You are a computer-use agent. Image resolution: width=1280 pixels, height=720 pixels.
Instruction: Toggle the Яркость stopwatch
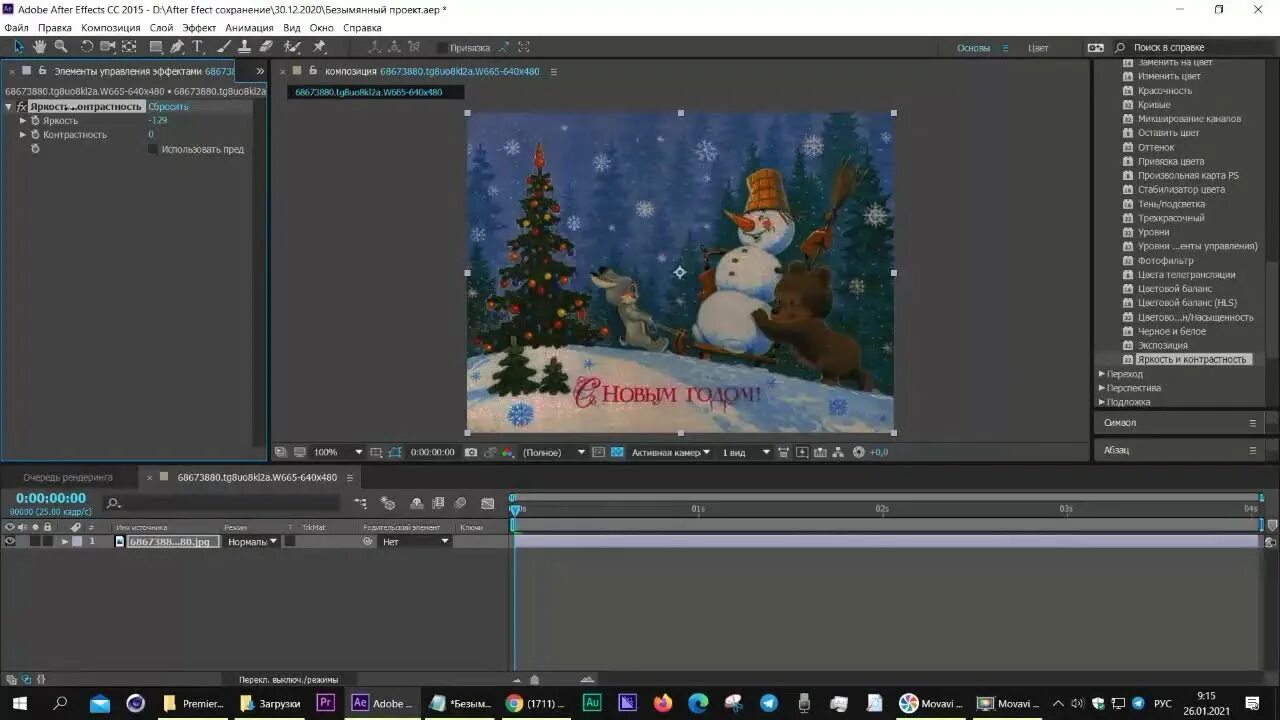click(35, 120)
